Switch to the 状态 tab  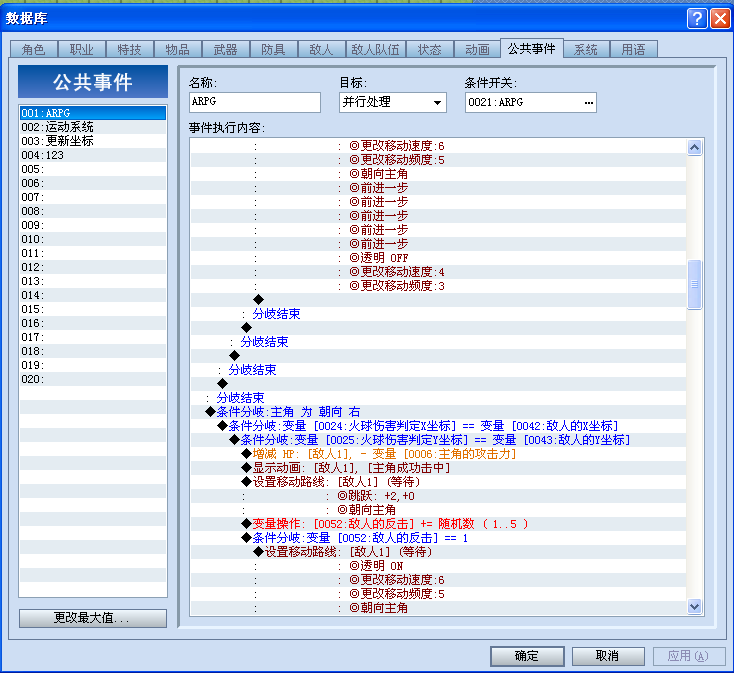430,49
